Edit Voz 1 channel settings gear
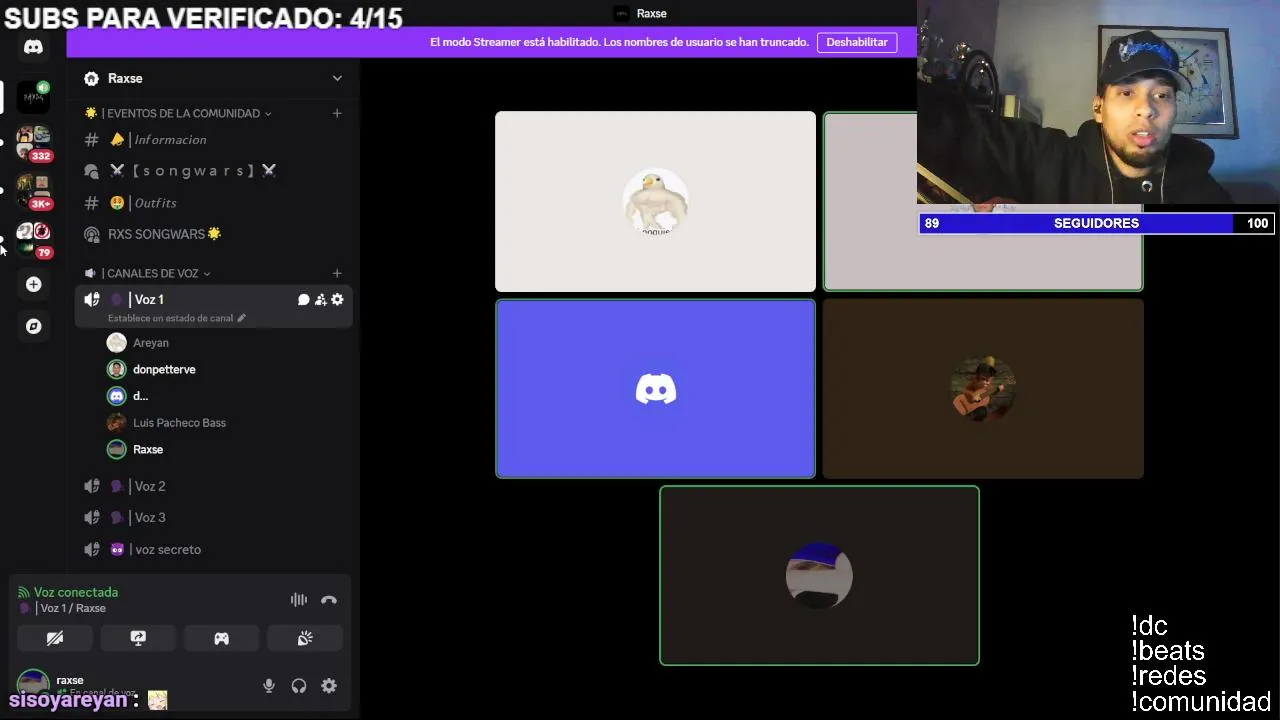 point(337,300)
